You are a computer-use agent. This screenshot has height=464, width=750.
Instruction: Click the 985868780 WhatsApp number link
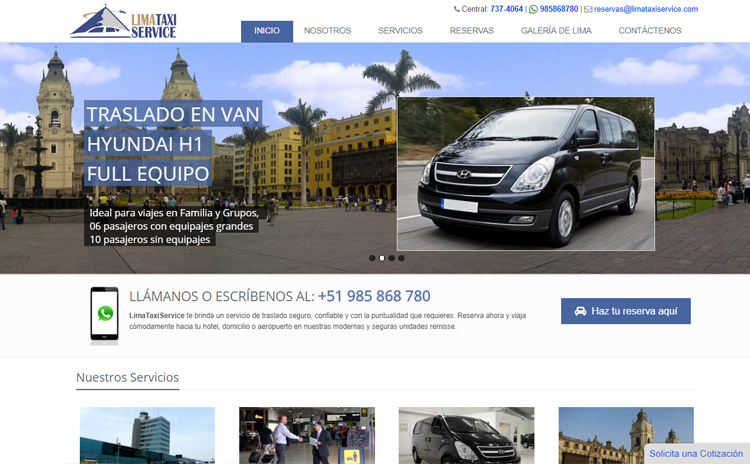click(x=559, y=9)
